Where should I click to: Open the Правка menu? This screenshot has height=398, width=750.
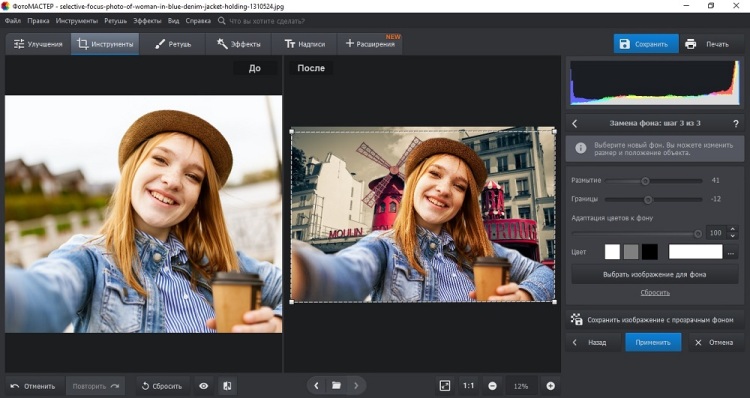(38, 21)
